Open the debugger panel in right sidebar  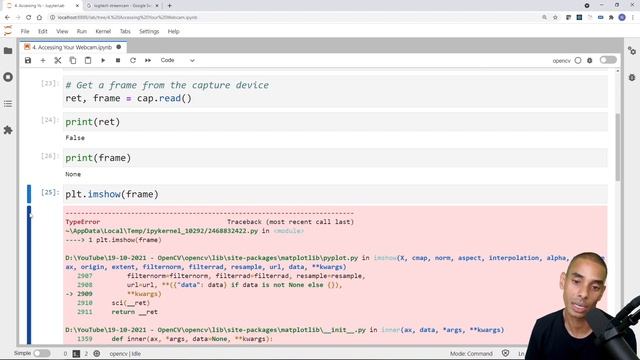632,77
